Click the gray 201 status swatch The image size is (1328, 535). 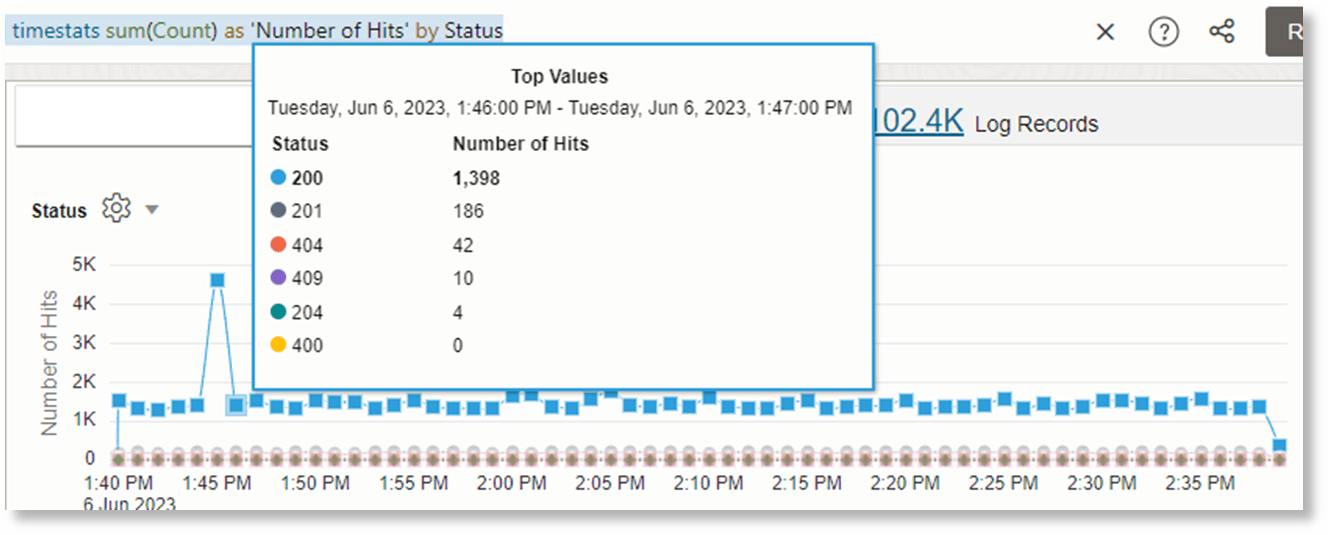point(279,212)
